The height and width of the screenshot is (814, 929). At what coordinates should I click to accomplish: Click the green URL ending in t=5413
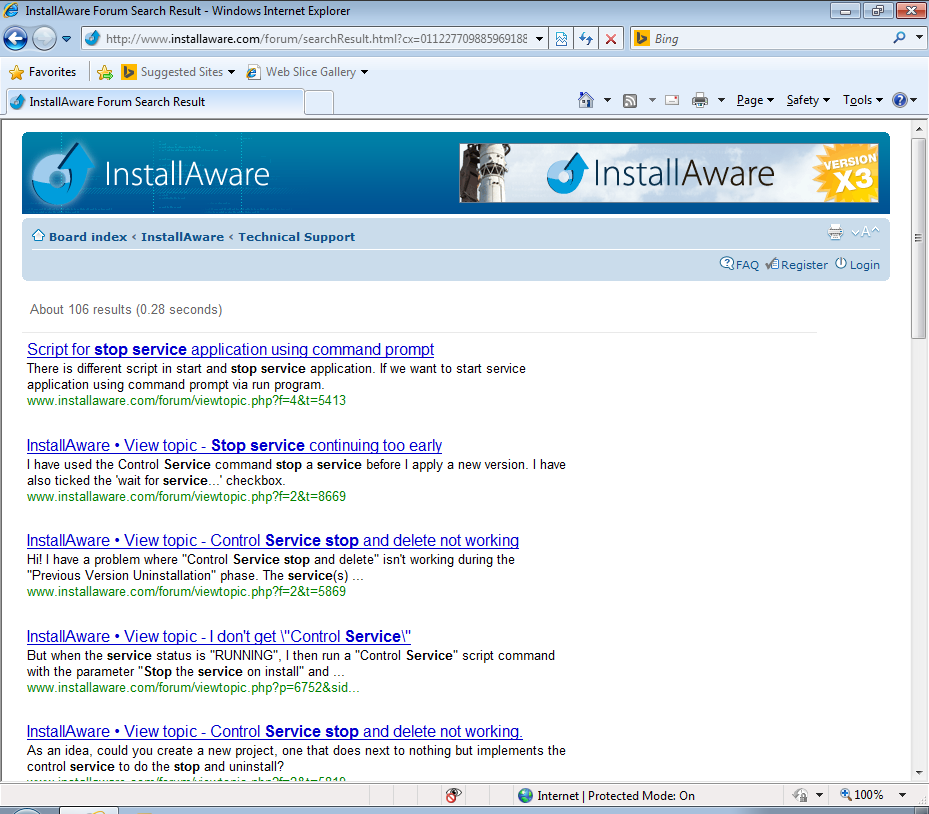coord(186,400)
